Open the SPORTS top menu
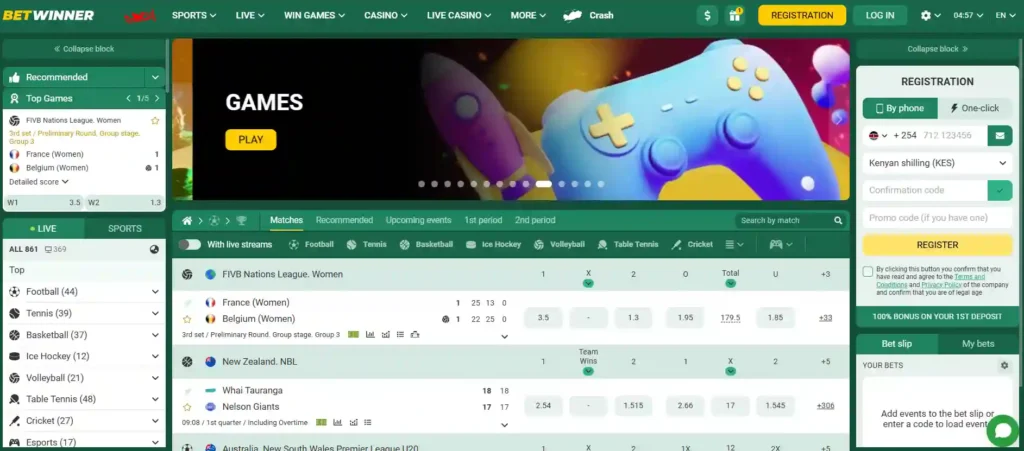1024x451 pixels. click(x=194, y=15)
